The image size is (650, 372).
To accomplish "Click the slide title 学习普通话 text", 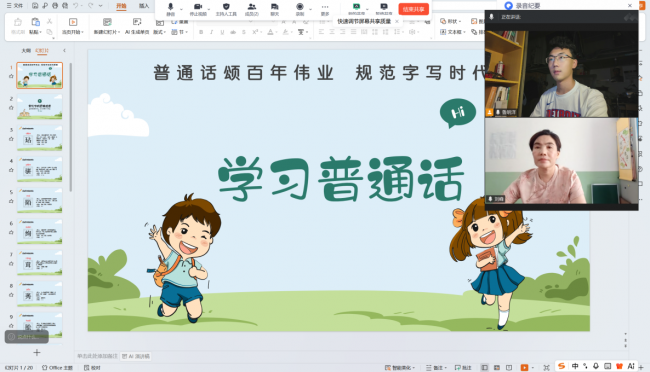I will tap(341, 179).
